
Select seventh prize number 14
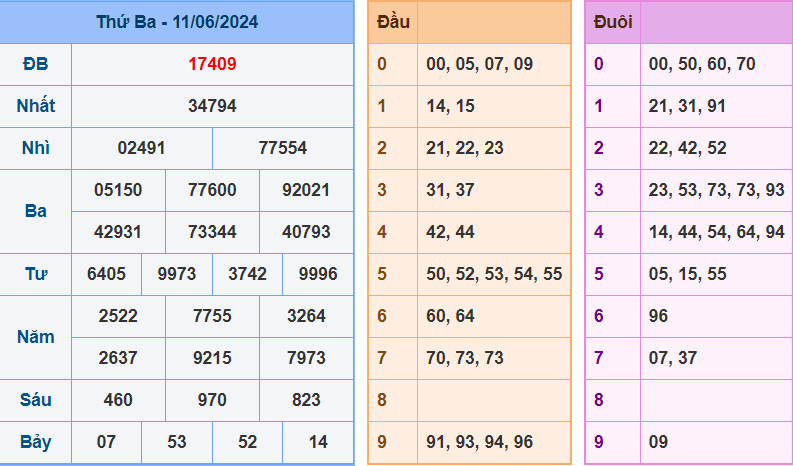pos(318,442)
